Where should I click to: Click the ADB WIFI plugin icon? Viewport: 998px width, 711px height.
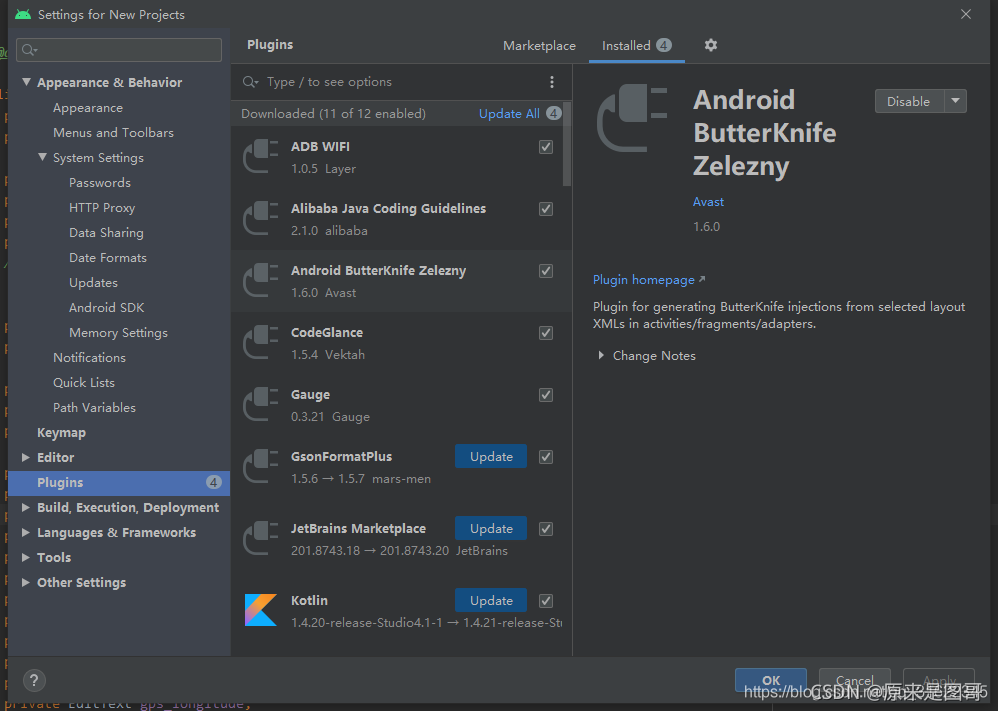click(x=261, y=157)
